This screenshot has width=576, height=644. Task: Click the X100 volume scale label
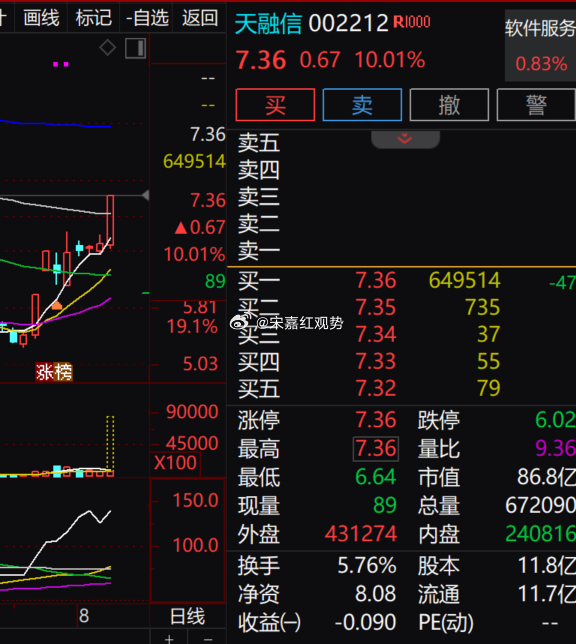[175, 463]
